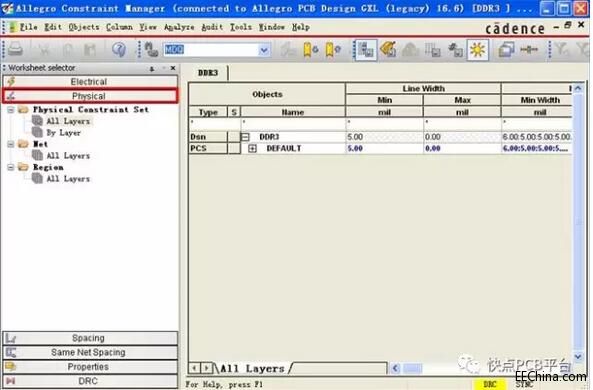The height and width of the screenshot is (390, 593).
Task: Click the highlighted grid worksheet toolbar icon
Action: click(x=365, y=50)
